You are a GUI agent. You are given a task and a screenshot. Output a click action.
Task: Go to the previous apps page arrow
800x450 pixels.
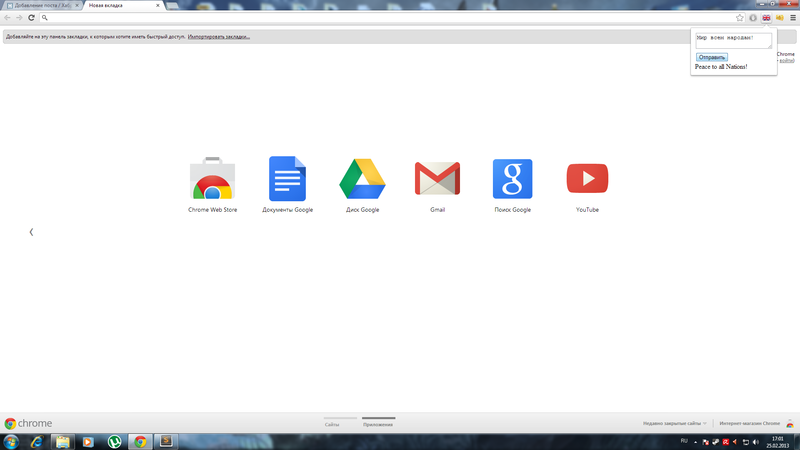point(31,232)
